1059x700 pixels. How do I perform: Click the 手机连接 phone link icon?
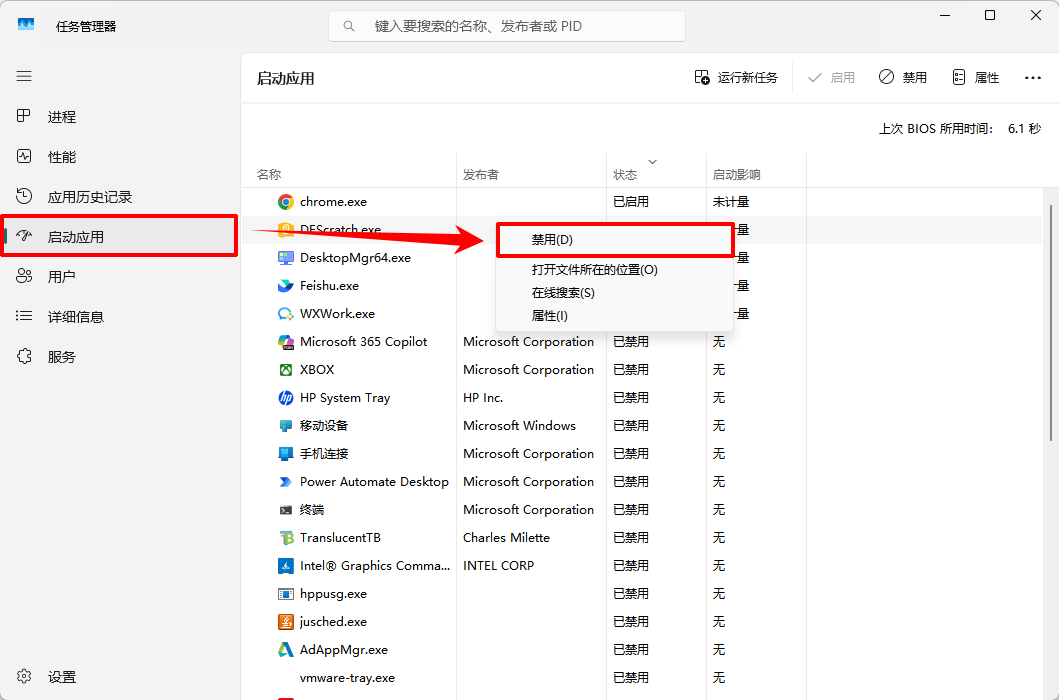(x=286, y=454)
